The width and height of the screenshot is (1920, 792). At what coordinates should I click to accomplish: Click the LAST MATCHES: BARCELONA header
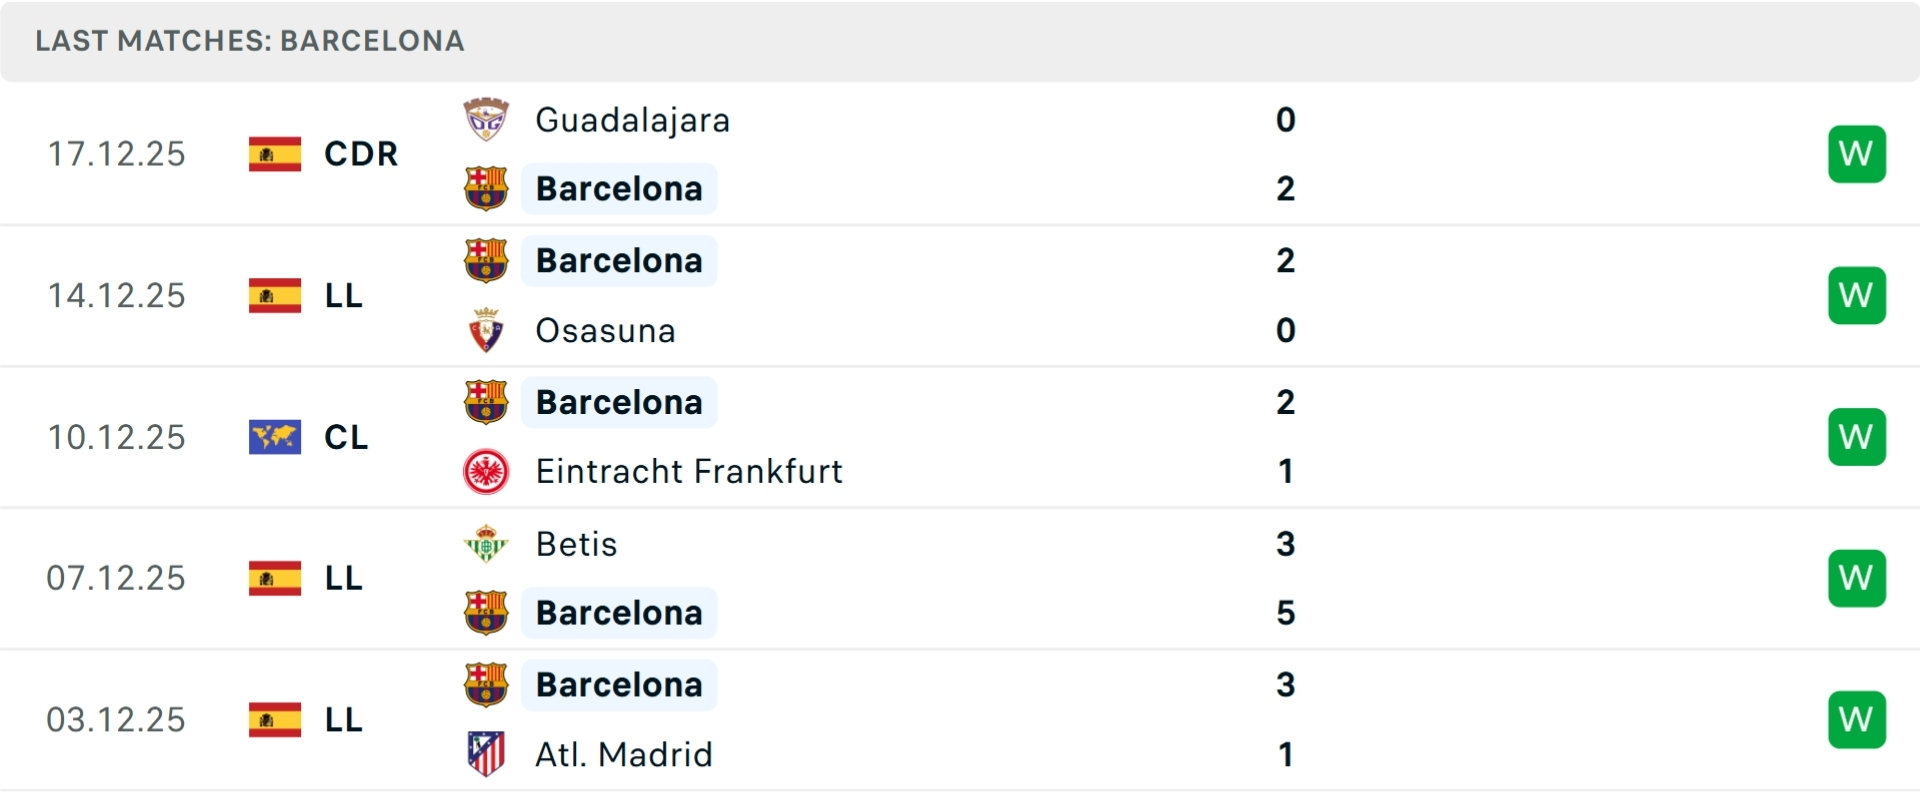click(x=249, y=41)
